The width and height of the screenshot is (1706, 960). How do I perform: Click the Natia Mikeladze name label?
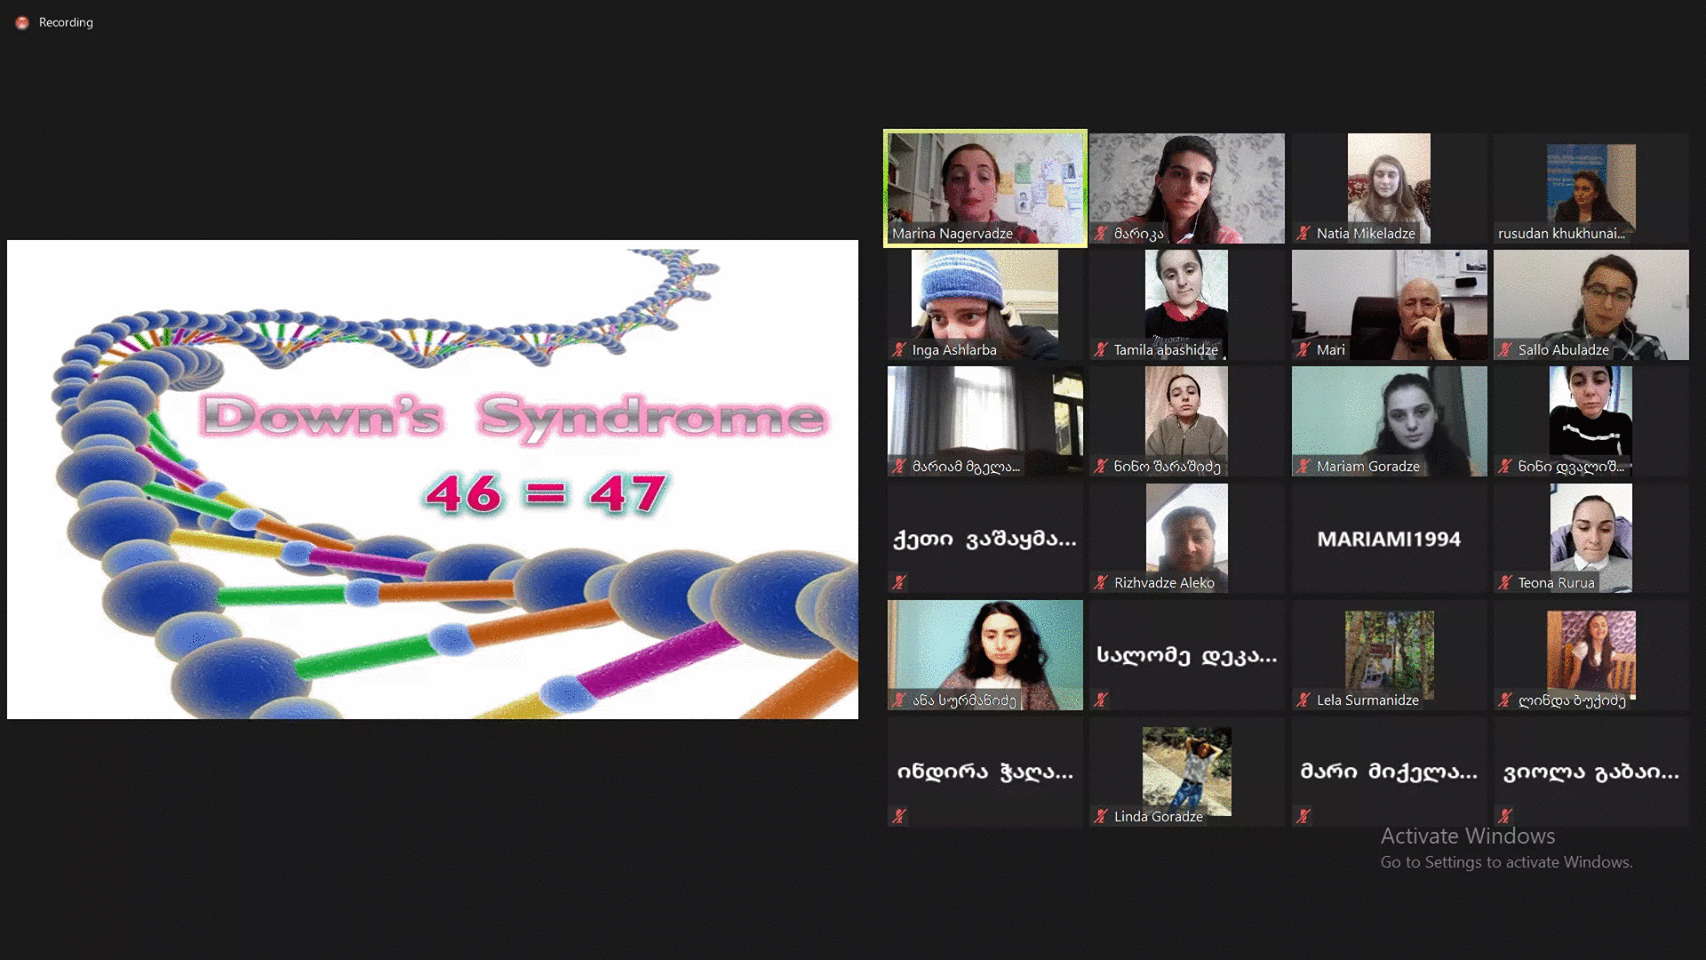coord(1365,234)
